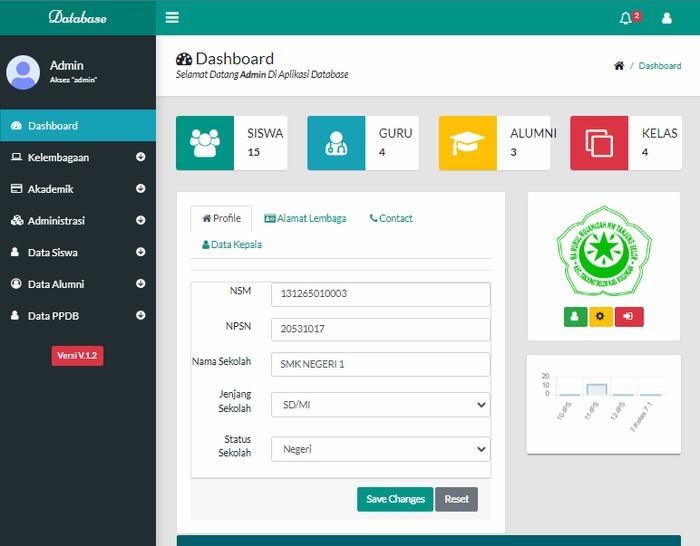
Task: Switch to the Data Kepala tab
Action: [x=232, y=244]
